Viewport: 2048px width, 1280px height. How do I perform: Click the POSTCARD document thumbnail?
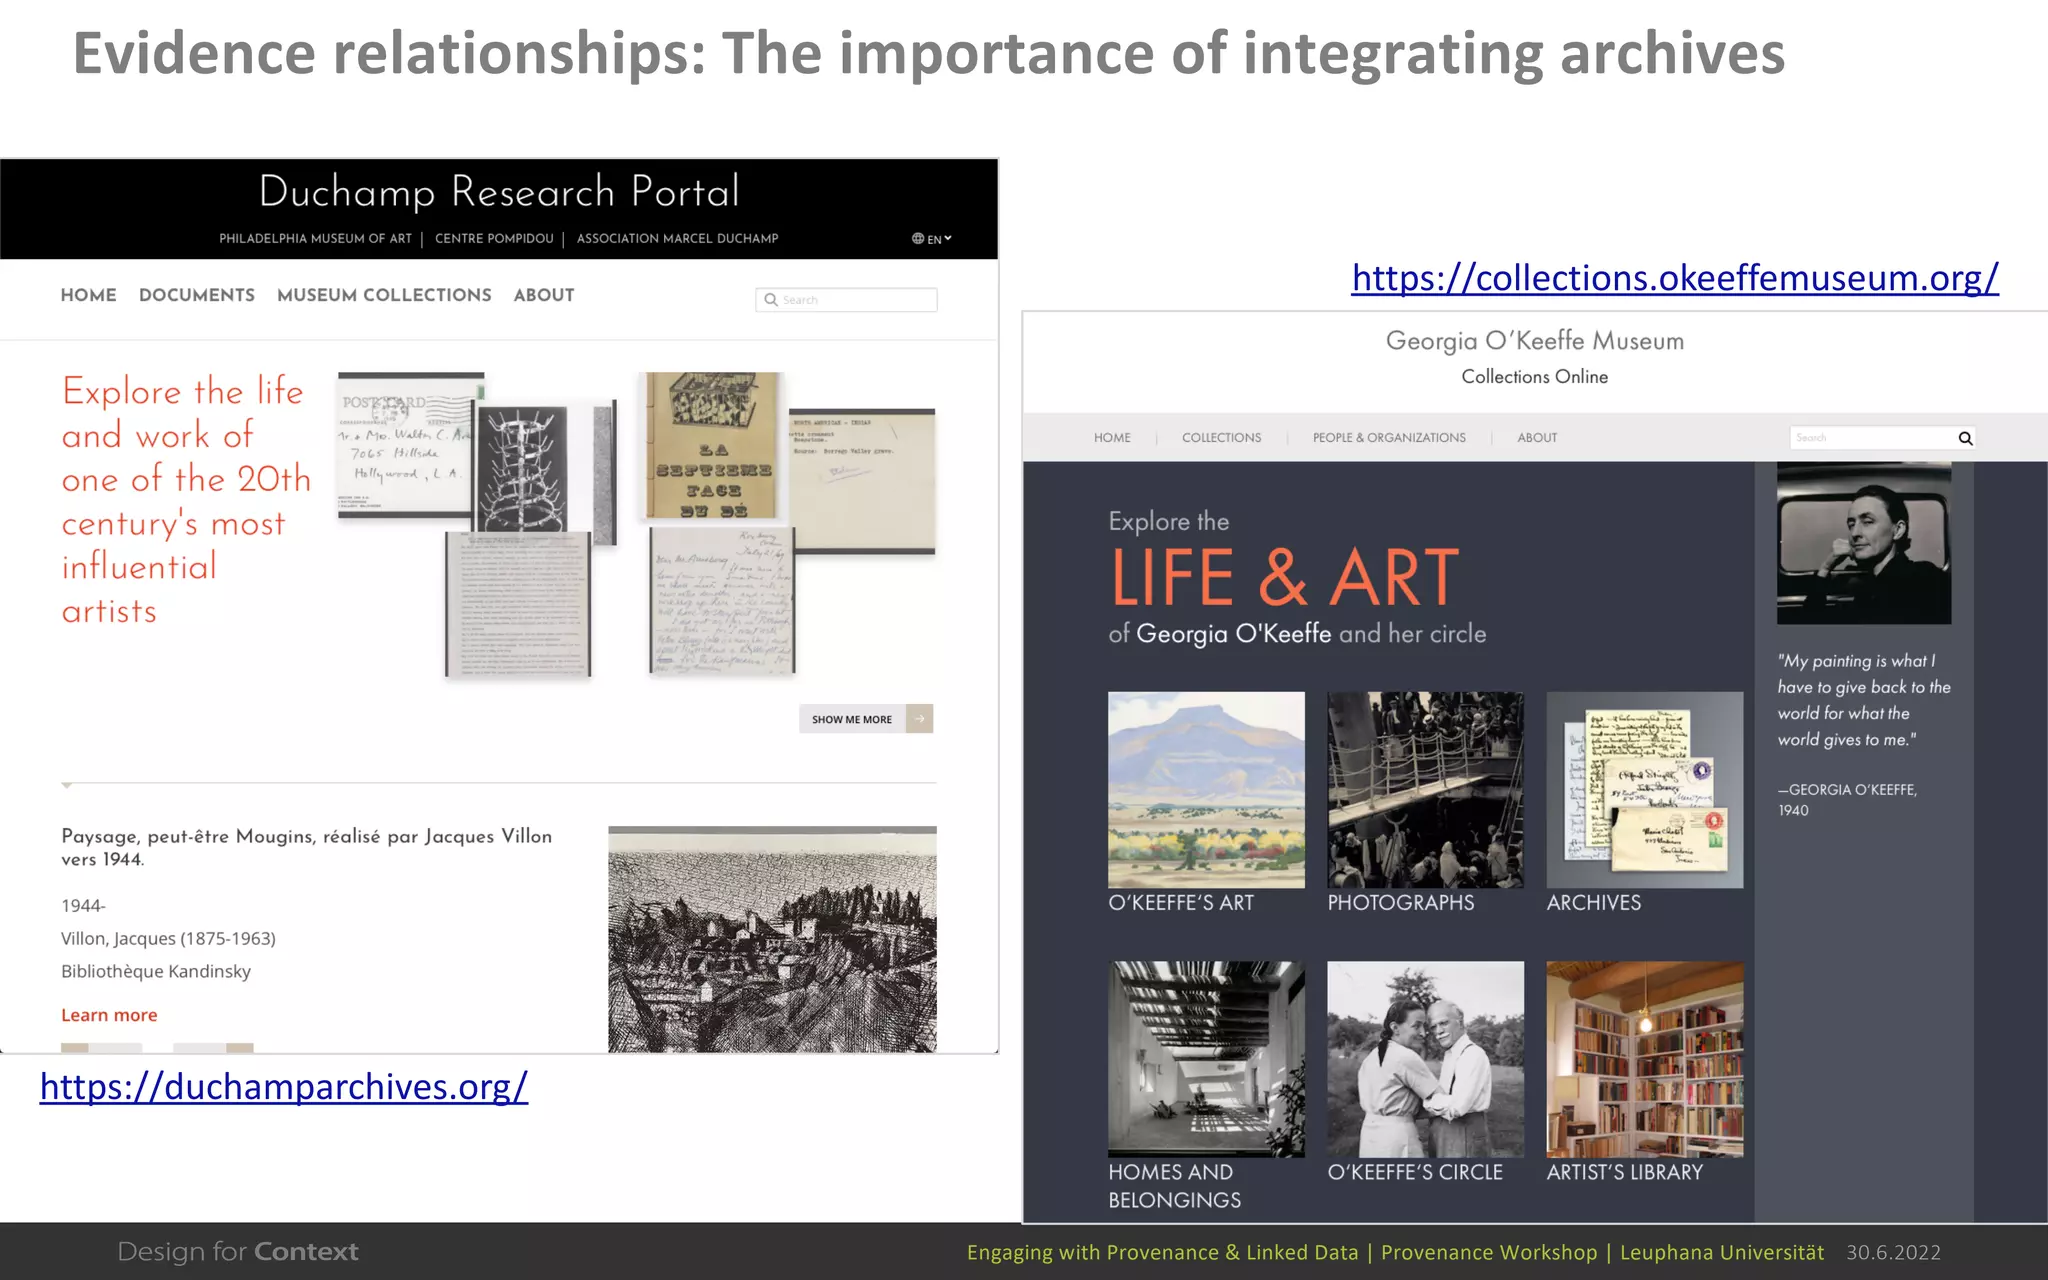(404, 444)
